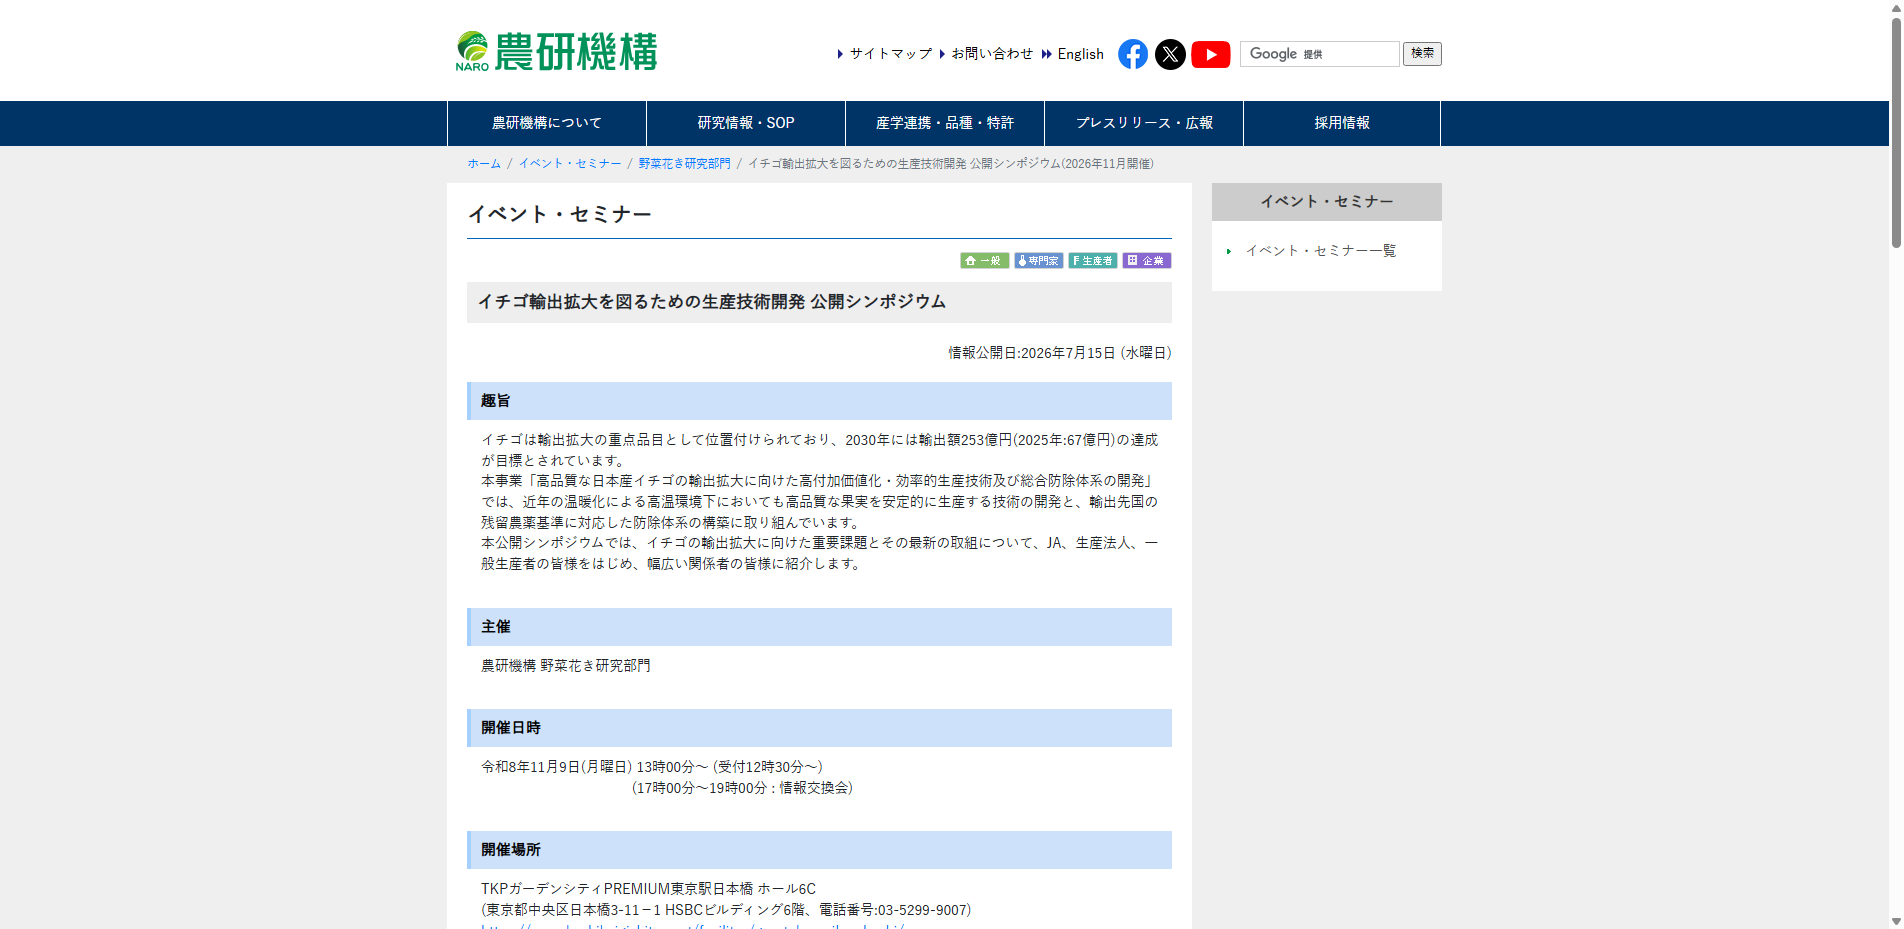
Task: Click the 一般 audience tag icon
Action: pyautogui.click(x=984, y=260)
